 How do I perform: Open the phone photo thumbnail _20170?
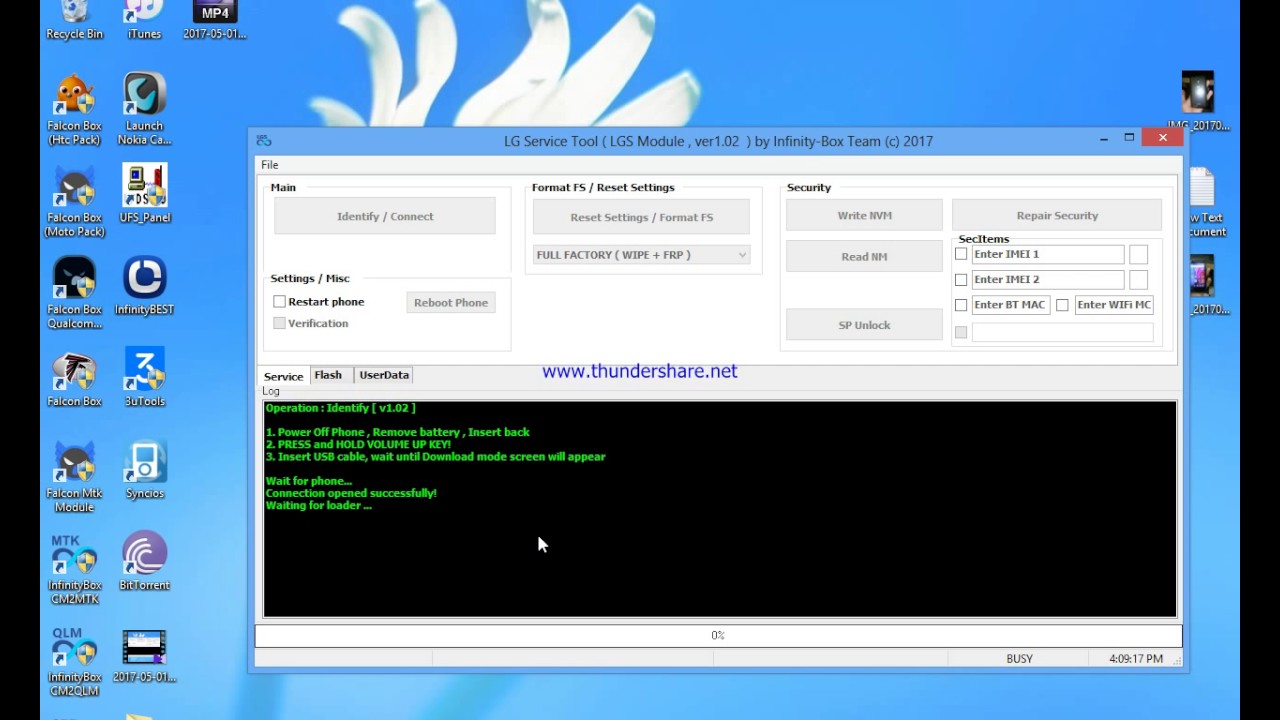[x=1205, y=287]
